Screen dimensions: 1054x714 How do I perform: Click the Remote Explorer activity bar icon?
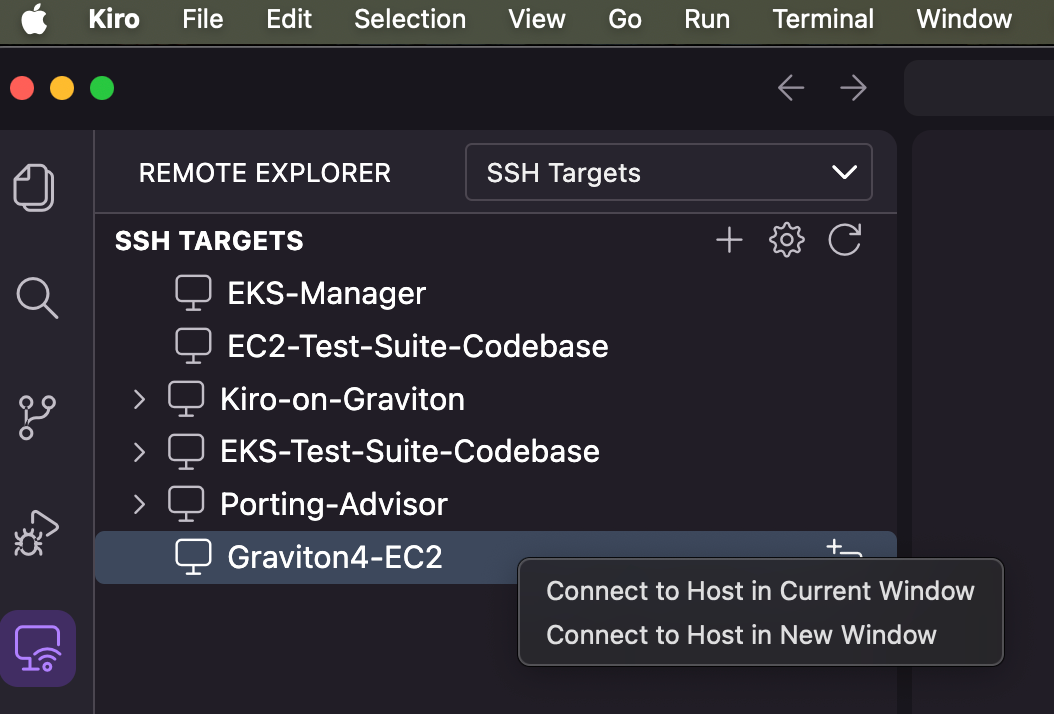coord(37,647)
